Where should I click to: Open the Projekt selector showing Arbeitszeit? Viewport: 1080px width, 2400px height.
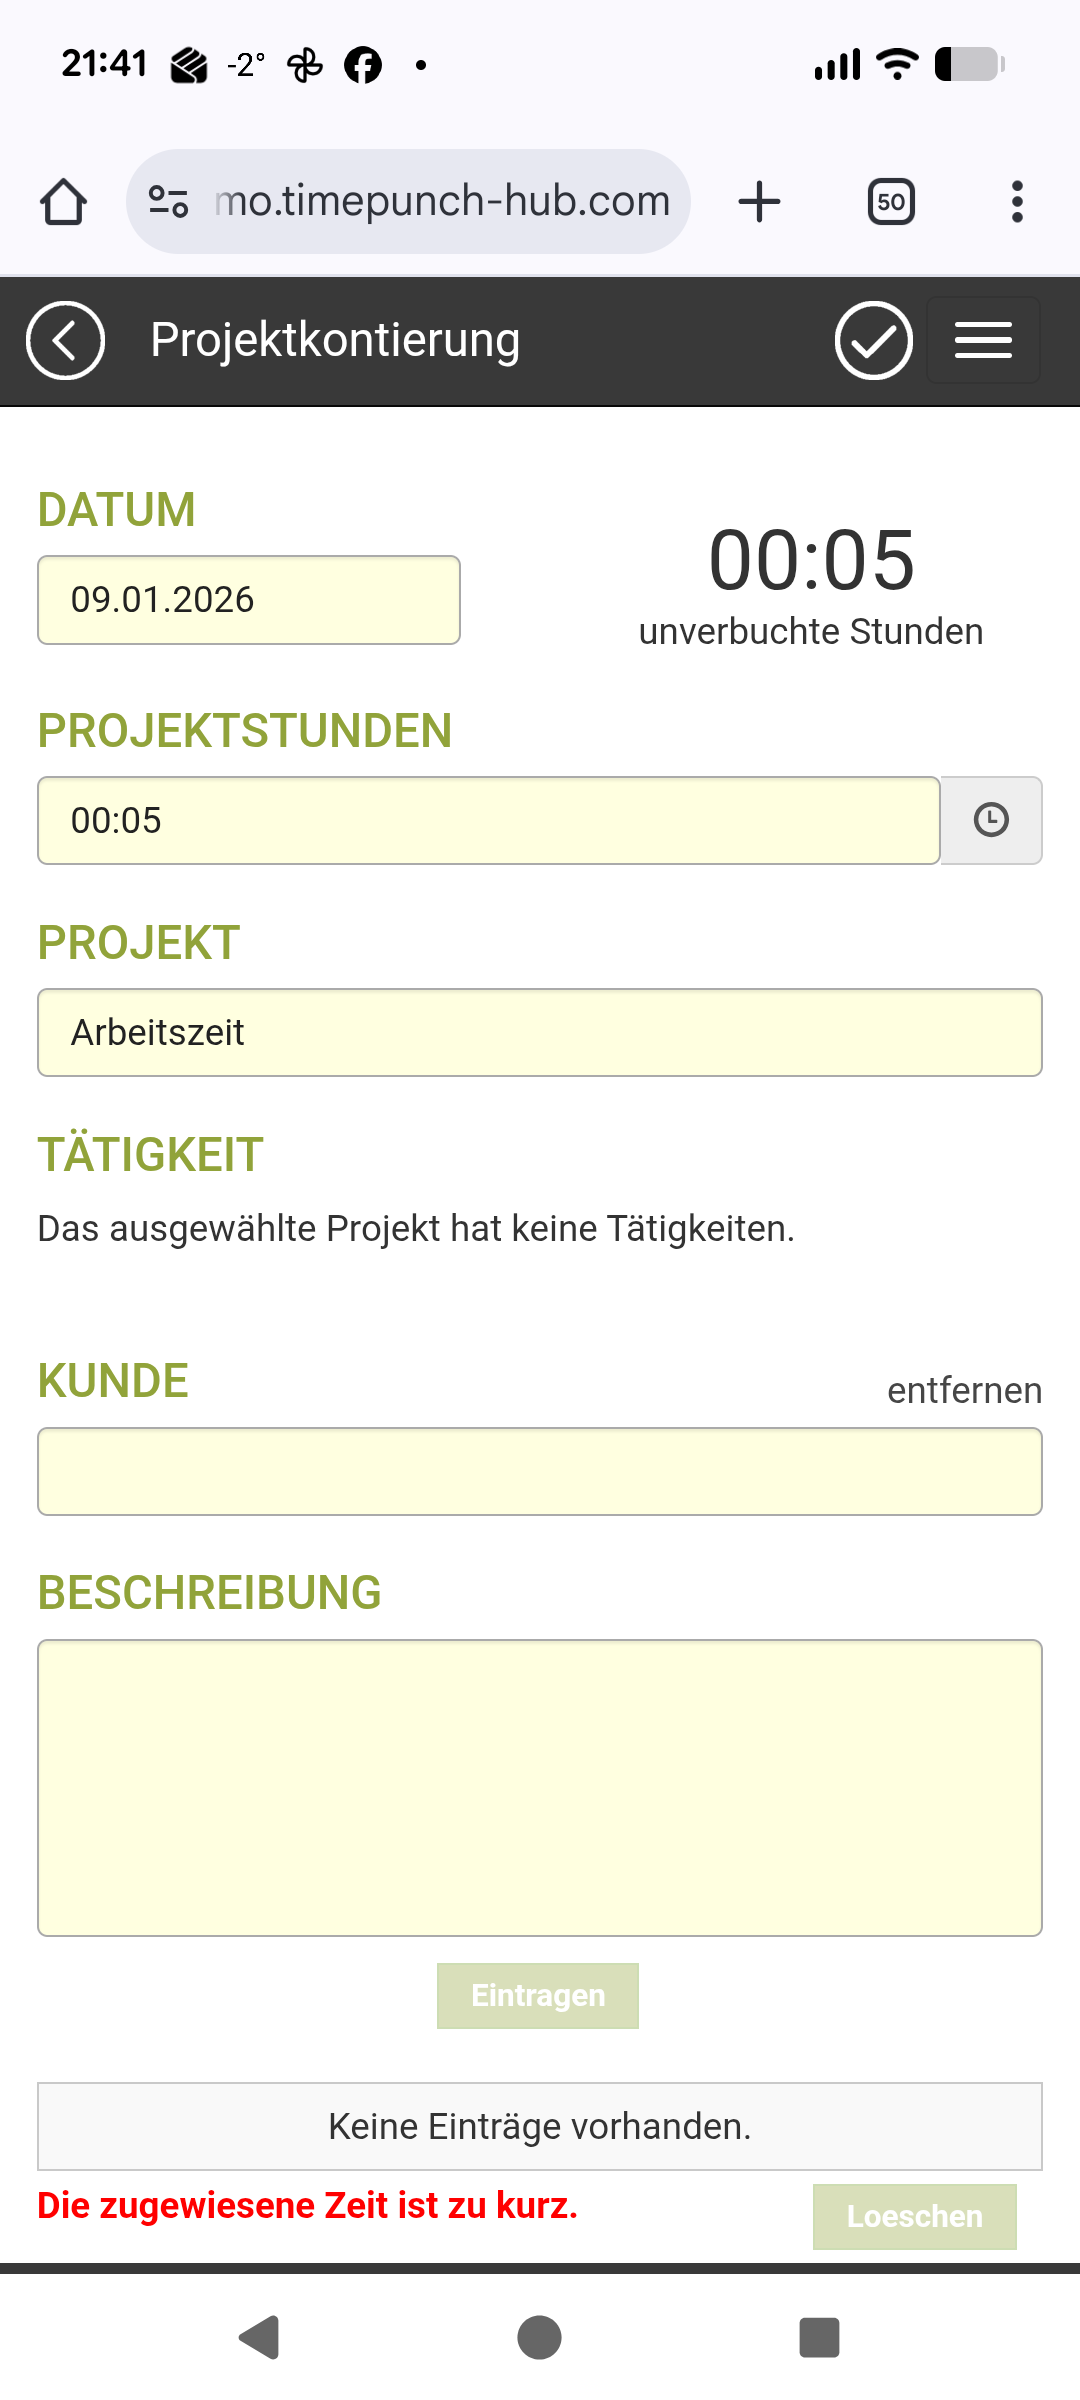pos(540,1033)
